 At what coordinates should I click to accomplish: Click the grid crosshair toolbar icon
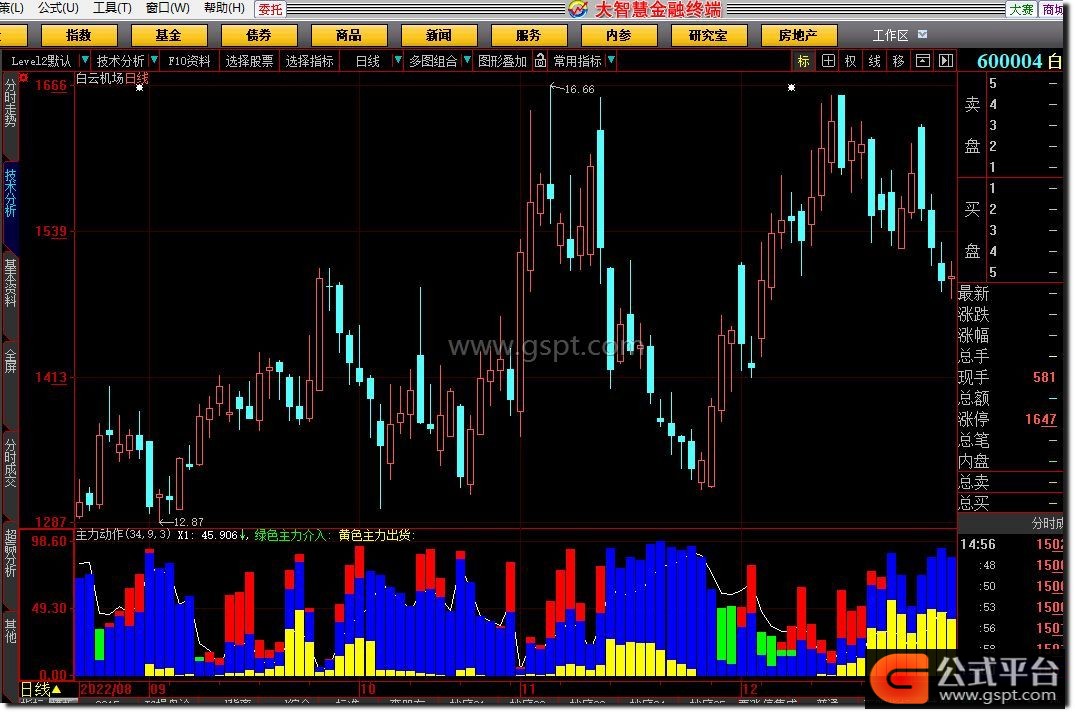[x=828, y=61]
